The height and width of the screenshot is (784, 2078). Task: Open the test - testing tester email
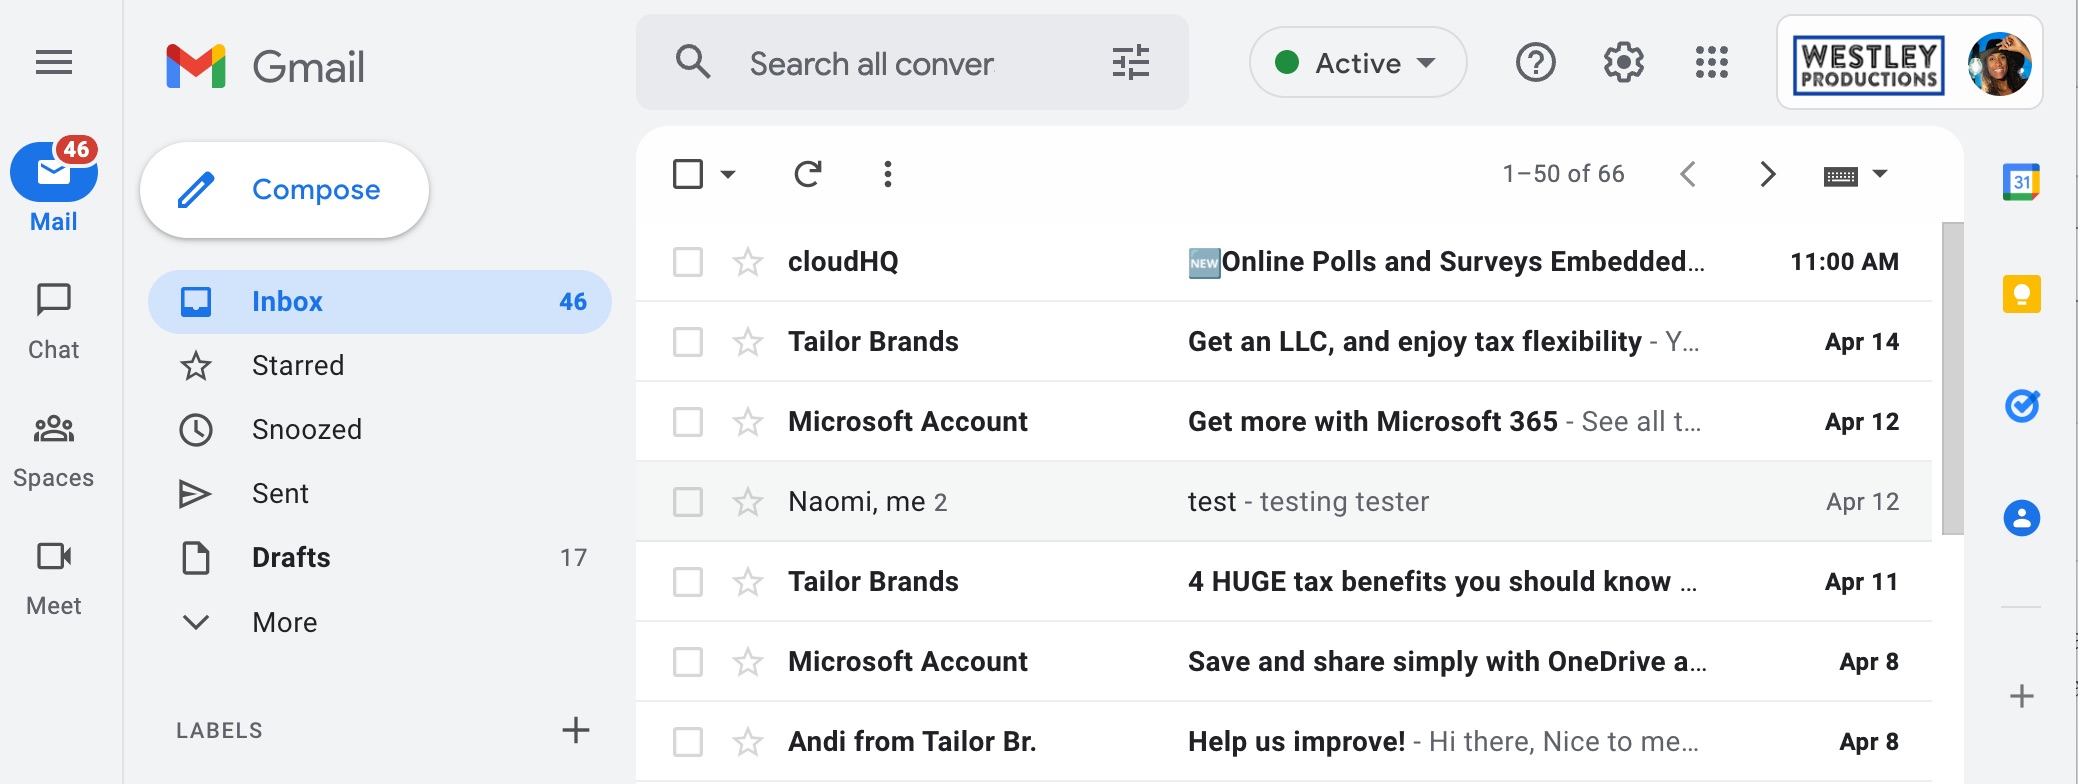pos(1284,502)
